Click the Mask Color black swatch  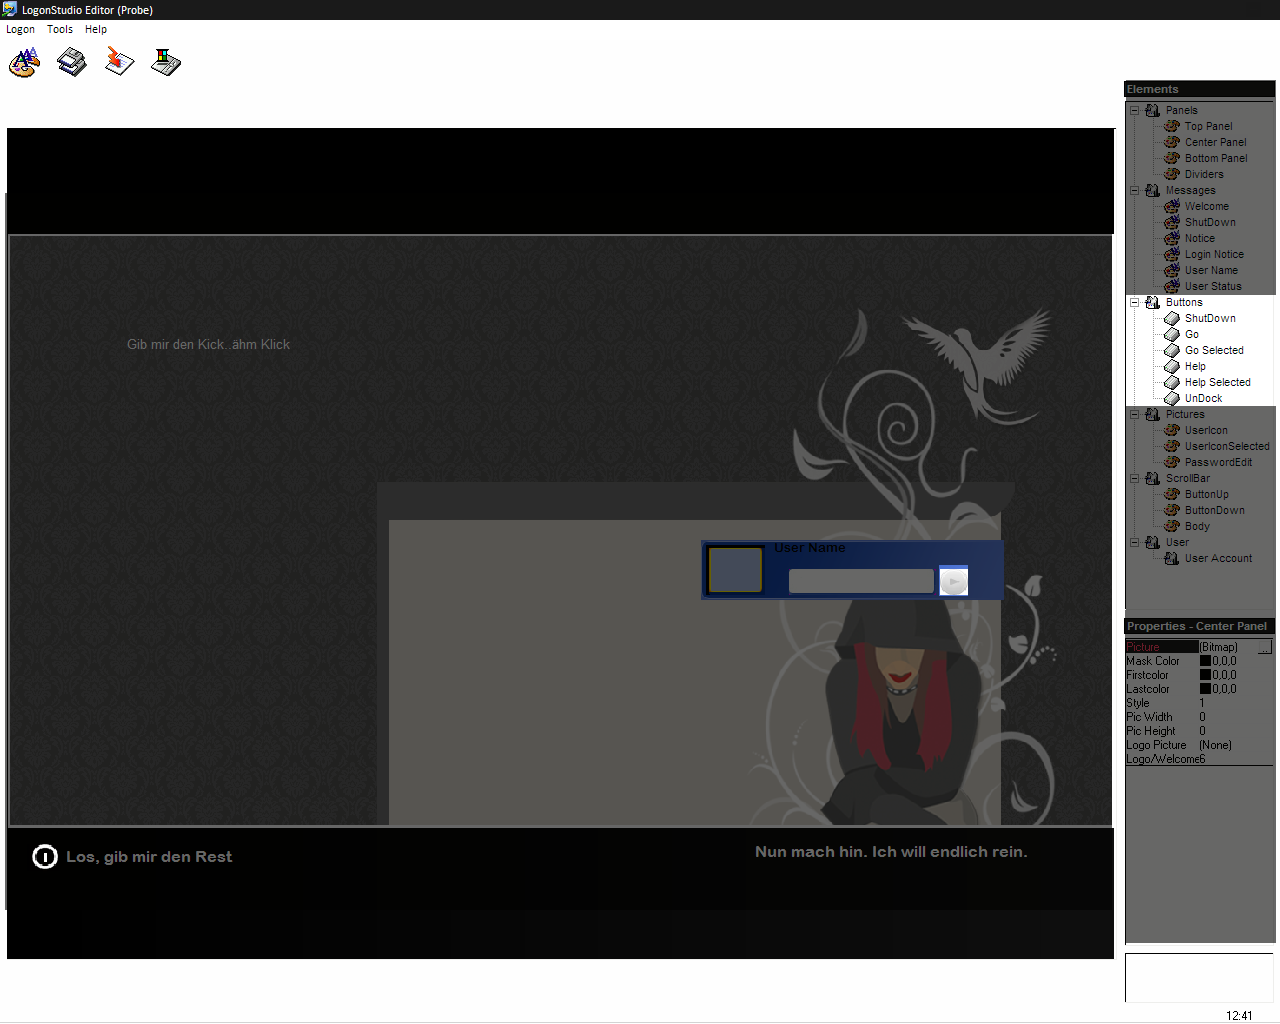1205,661
